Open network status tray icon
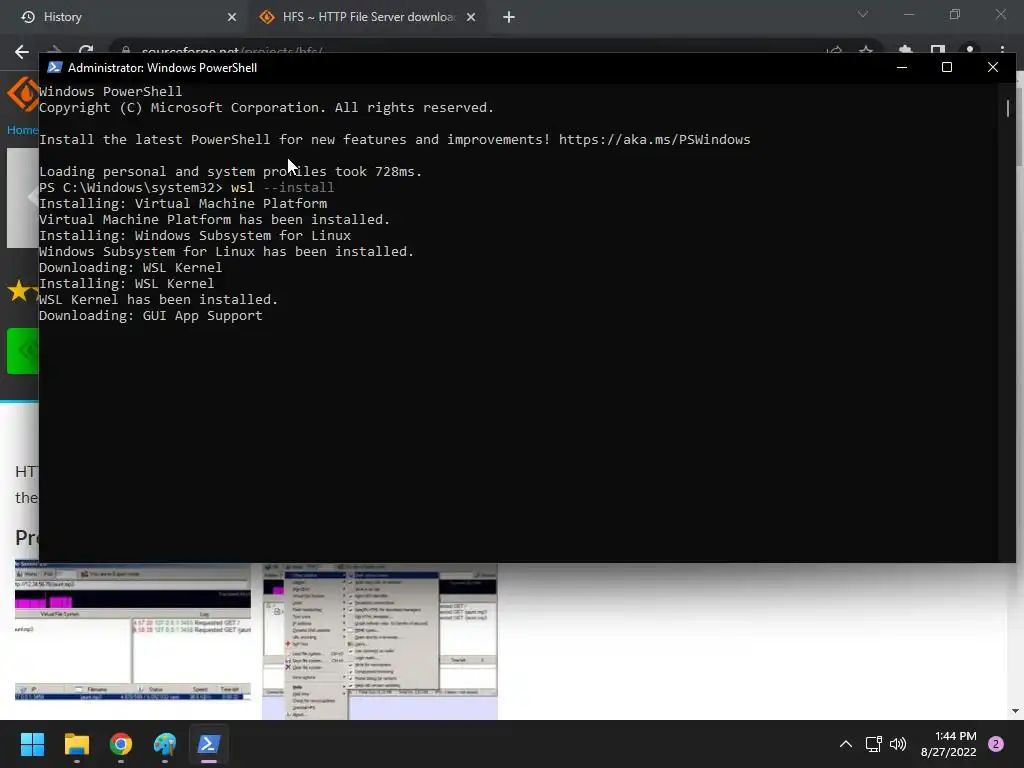Image resolution: width=1024 pixels, height=768 pixels. click(874, 744)
